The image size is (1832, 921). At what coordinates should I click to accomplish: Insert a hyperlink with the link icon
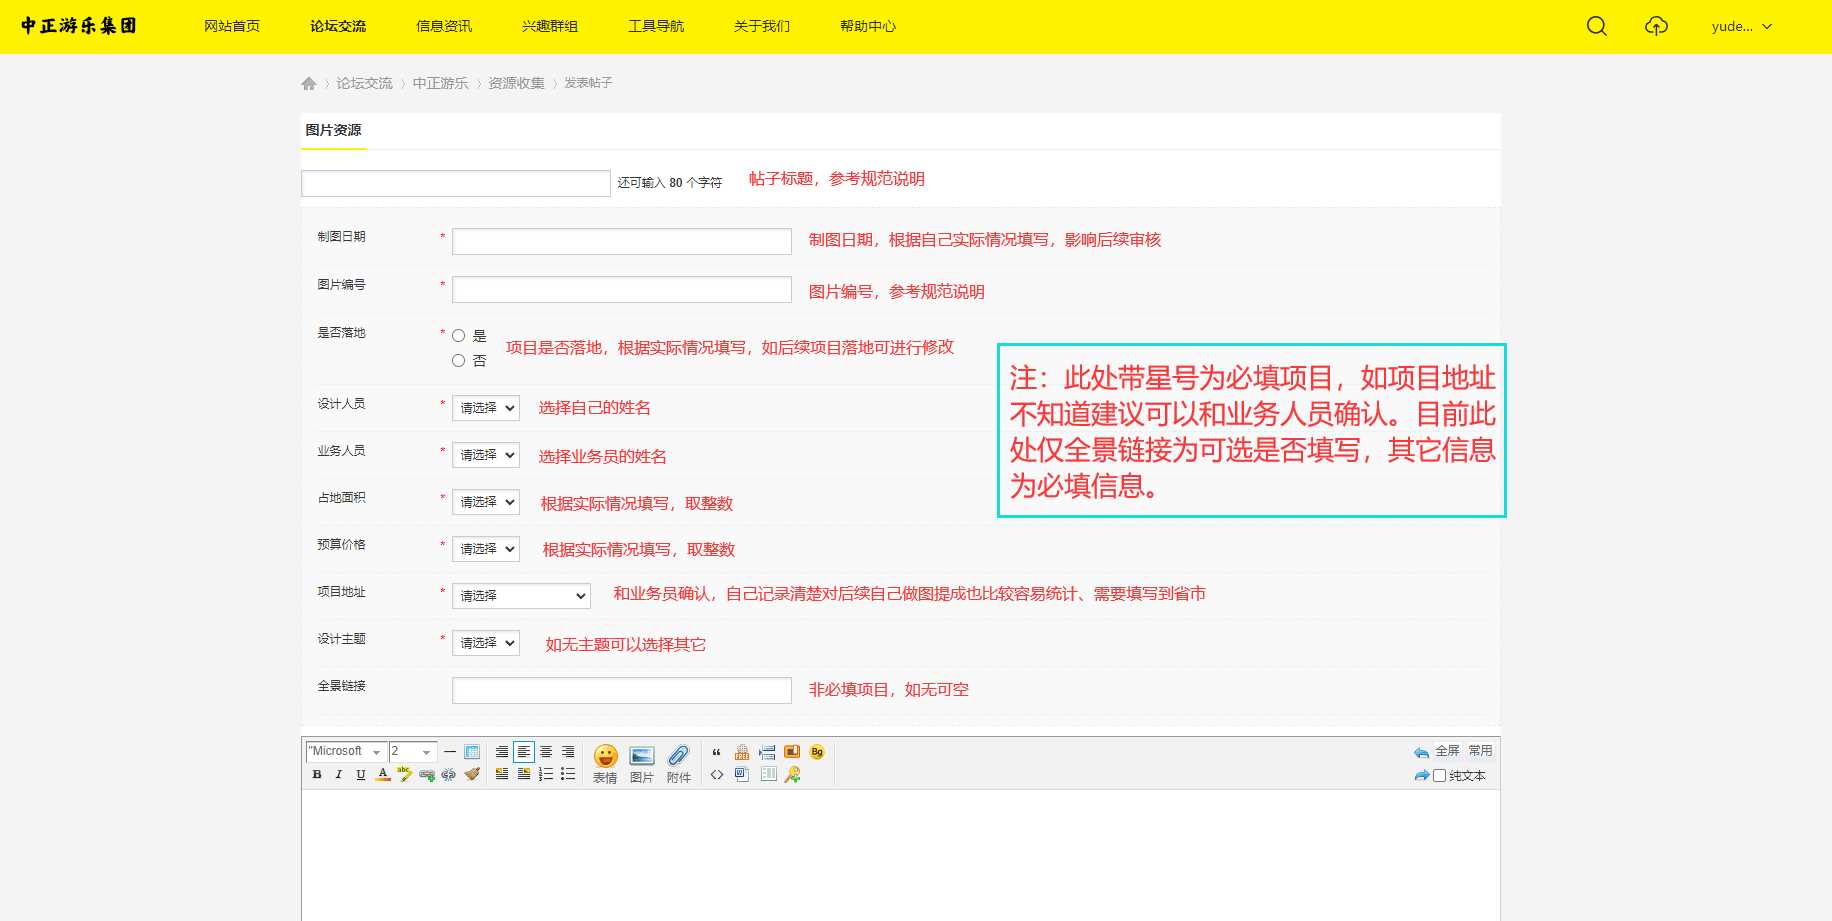pos(426,774)
